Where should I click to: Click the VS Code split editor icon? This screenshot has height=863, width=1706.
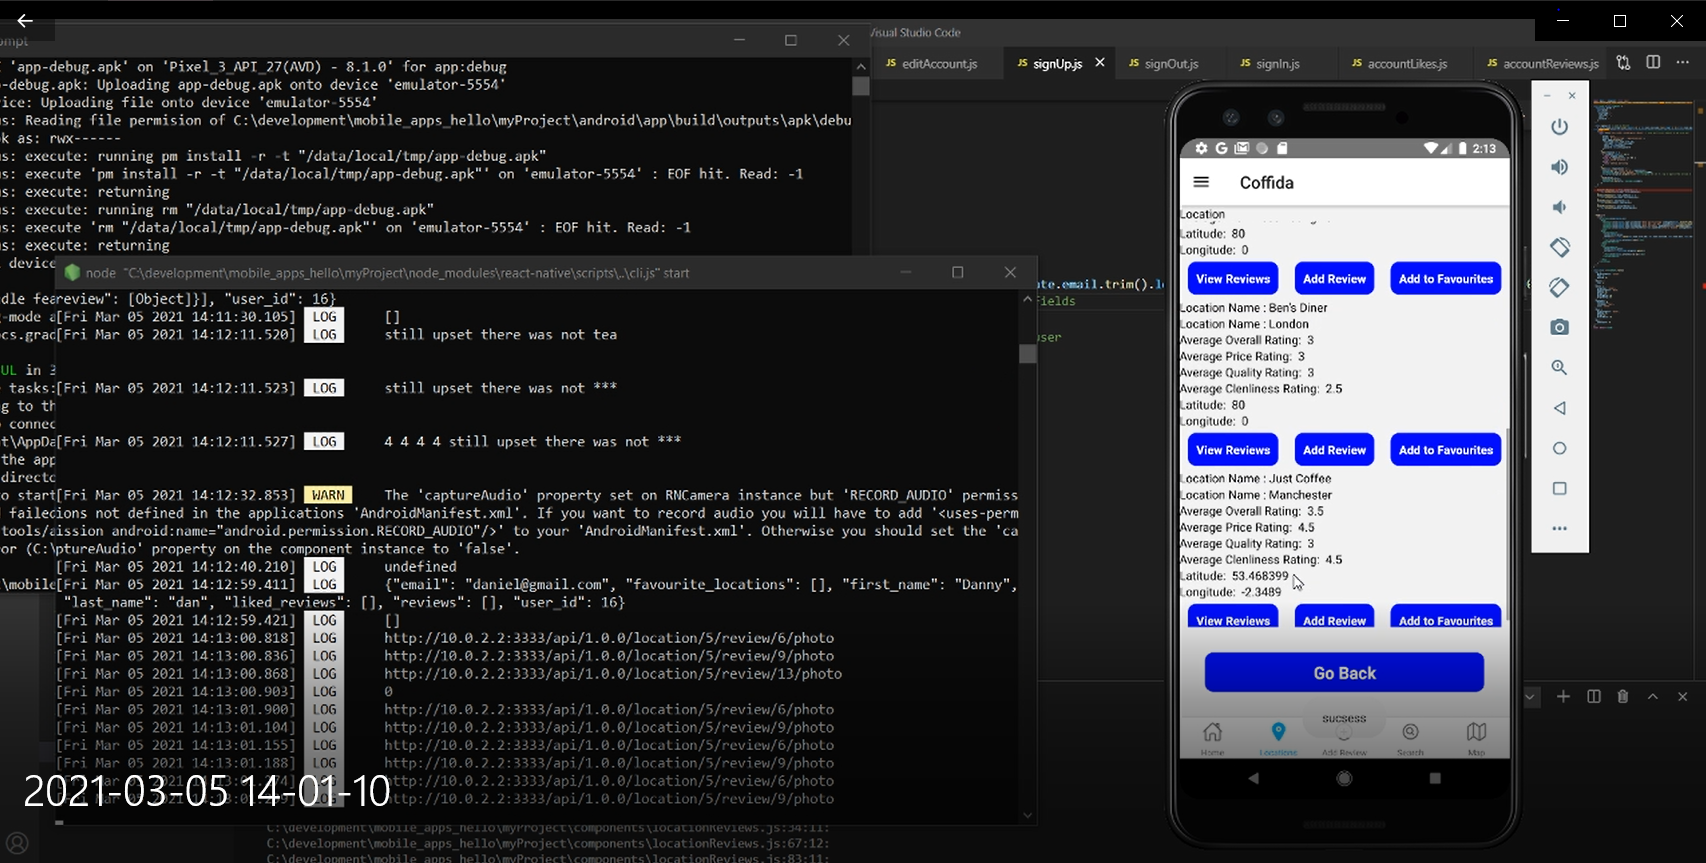(1653, 63)
